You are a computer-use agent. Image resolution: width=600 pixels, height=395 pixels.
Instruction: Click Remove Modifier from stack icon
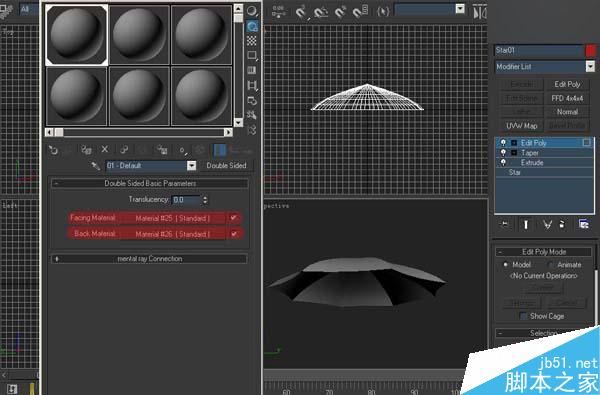[x=562, y=224]
